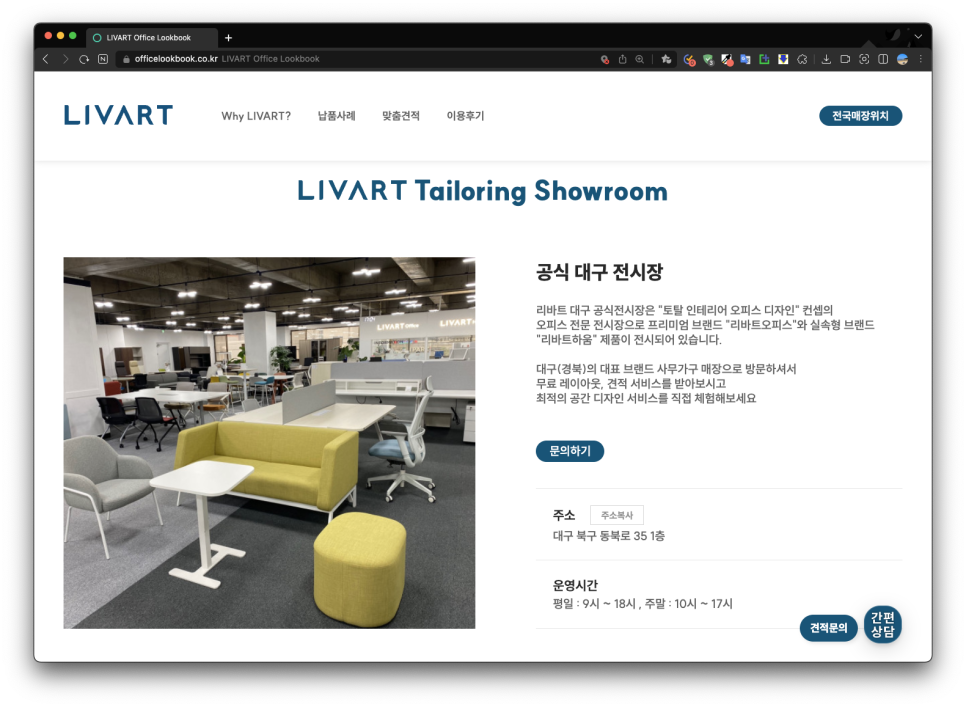Click the LIVART Tailoring Showroom title
Screen dimensions: 966x707
[482, 191]
